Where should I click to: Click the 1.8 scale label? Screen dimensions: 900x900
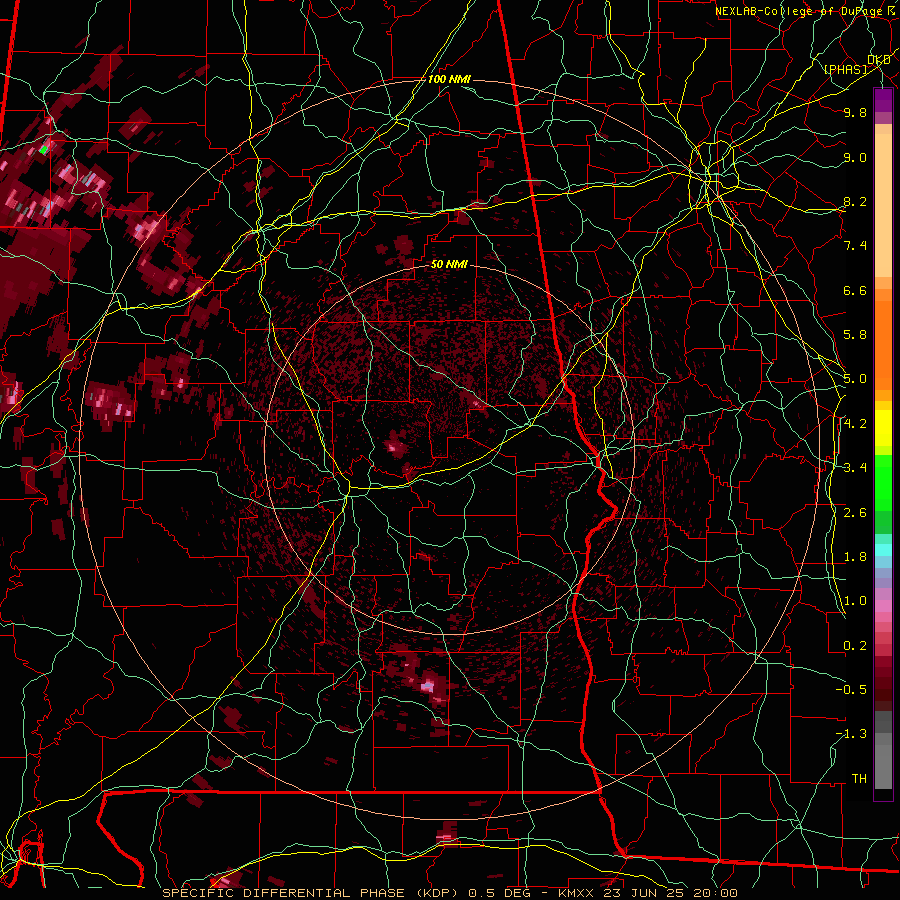855,557
